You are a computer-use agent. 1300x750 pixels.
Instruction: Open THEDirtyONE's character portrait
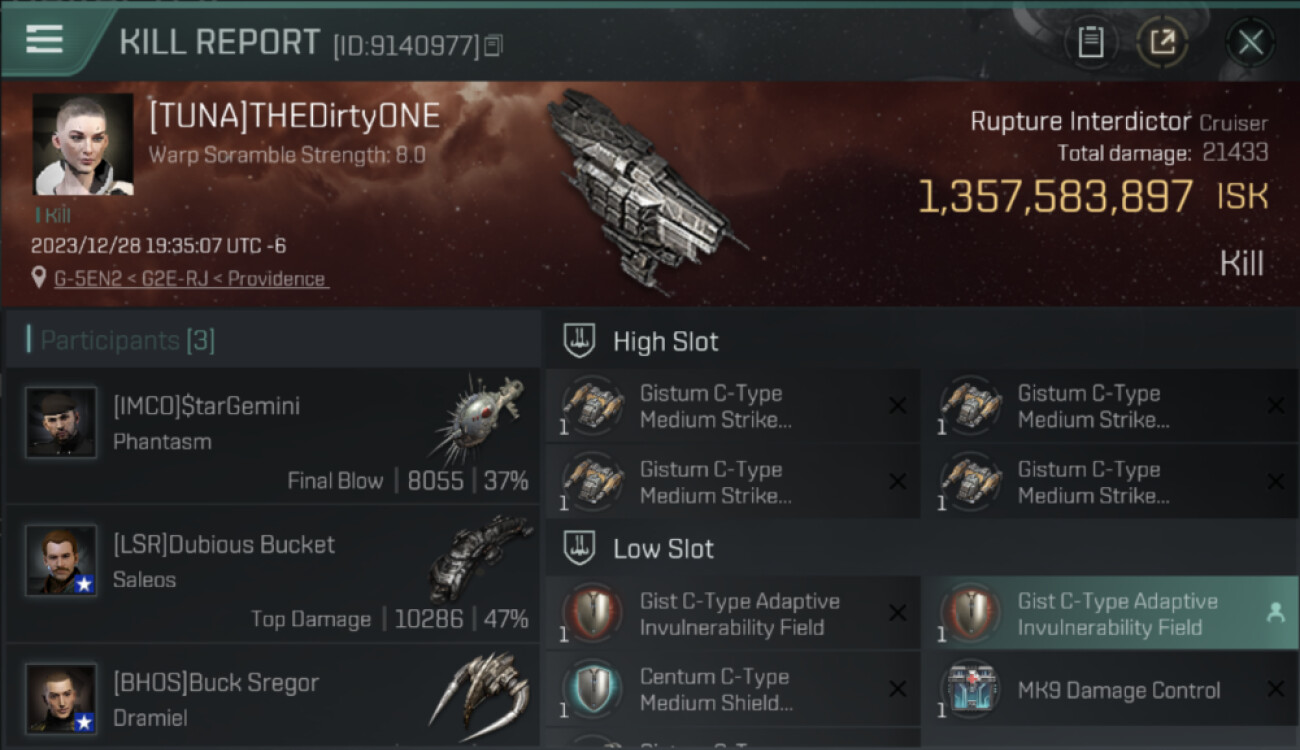83,144
